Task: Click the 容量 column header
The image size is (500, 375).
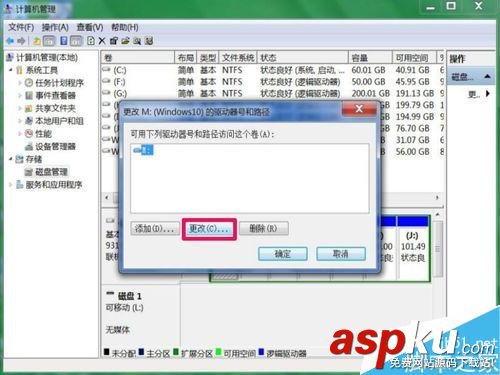Action: tap(370, 58)
